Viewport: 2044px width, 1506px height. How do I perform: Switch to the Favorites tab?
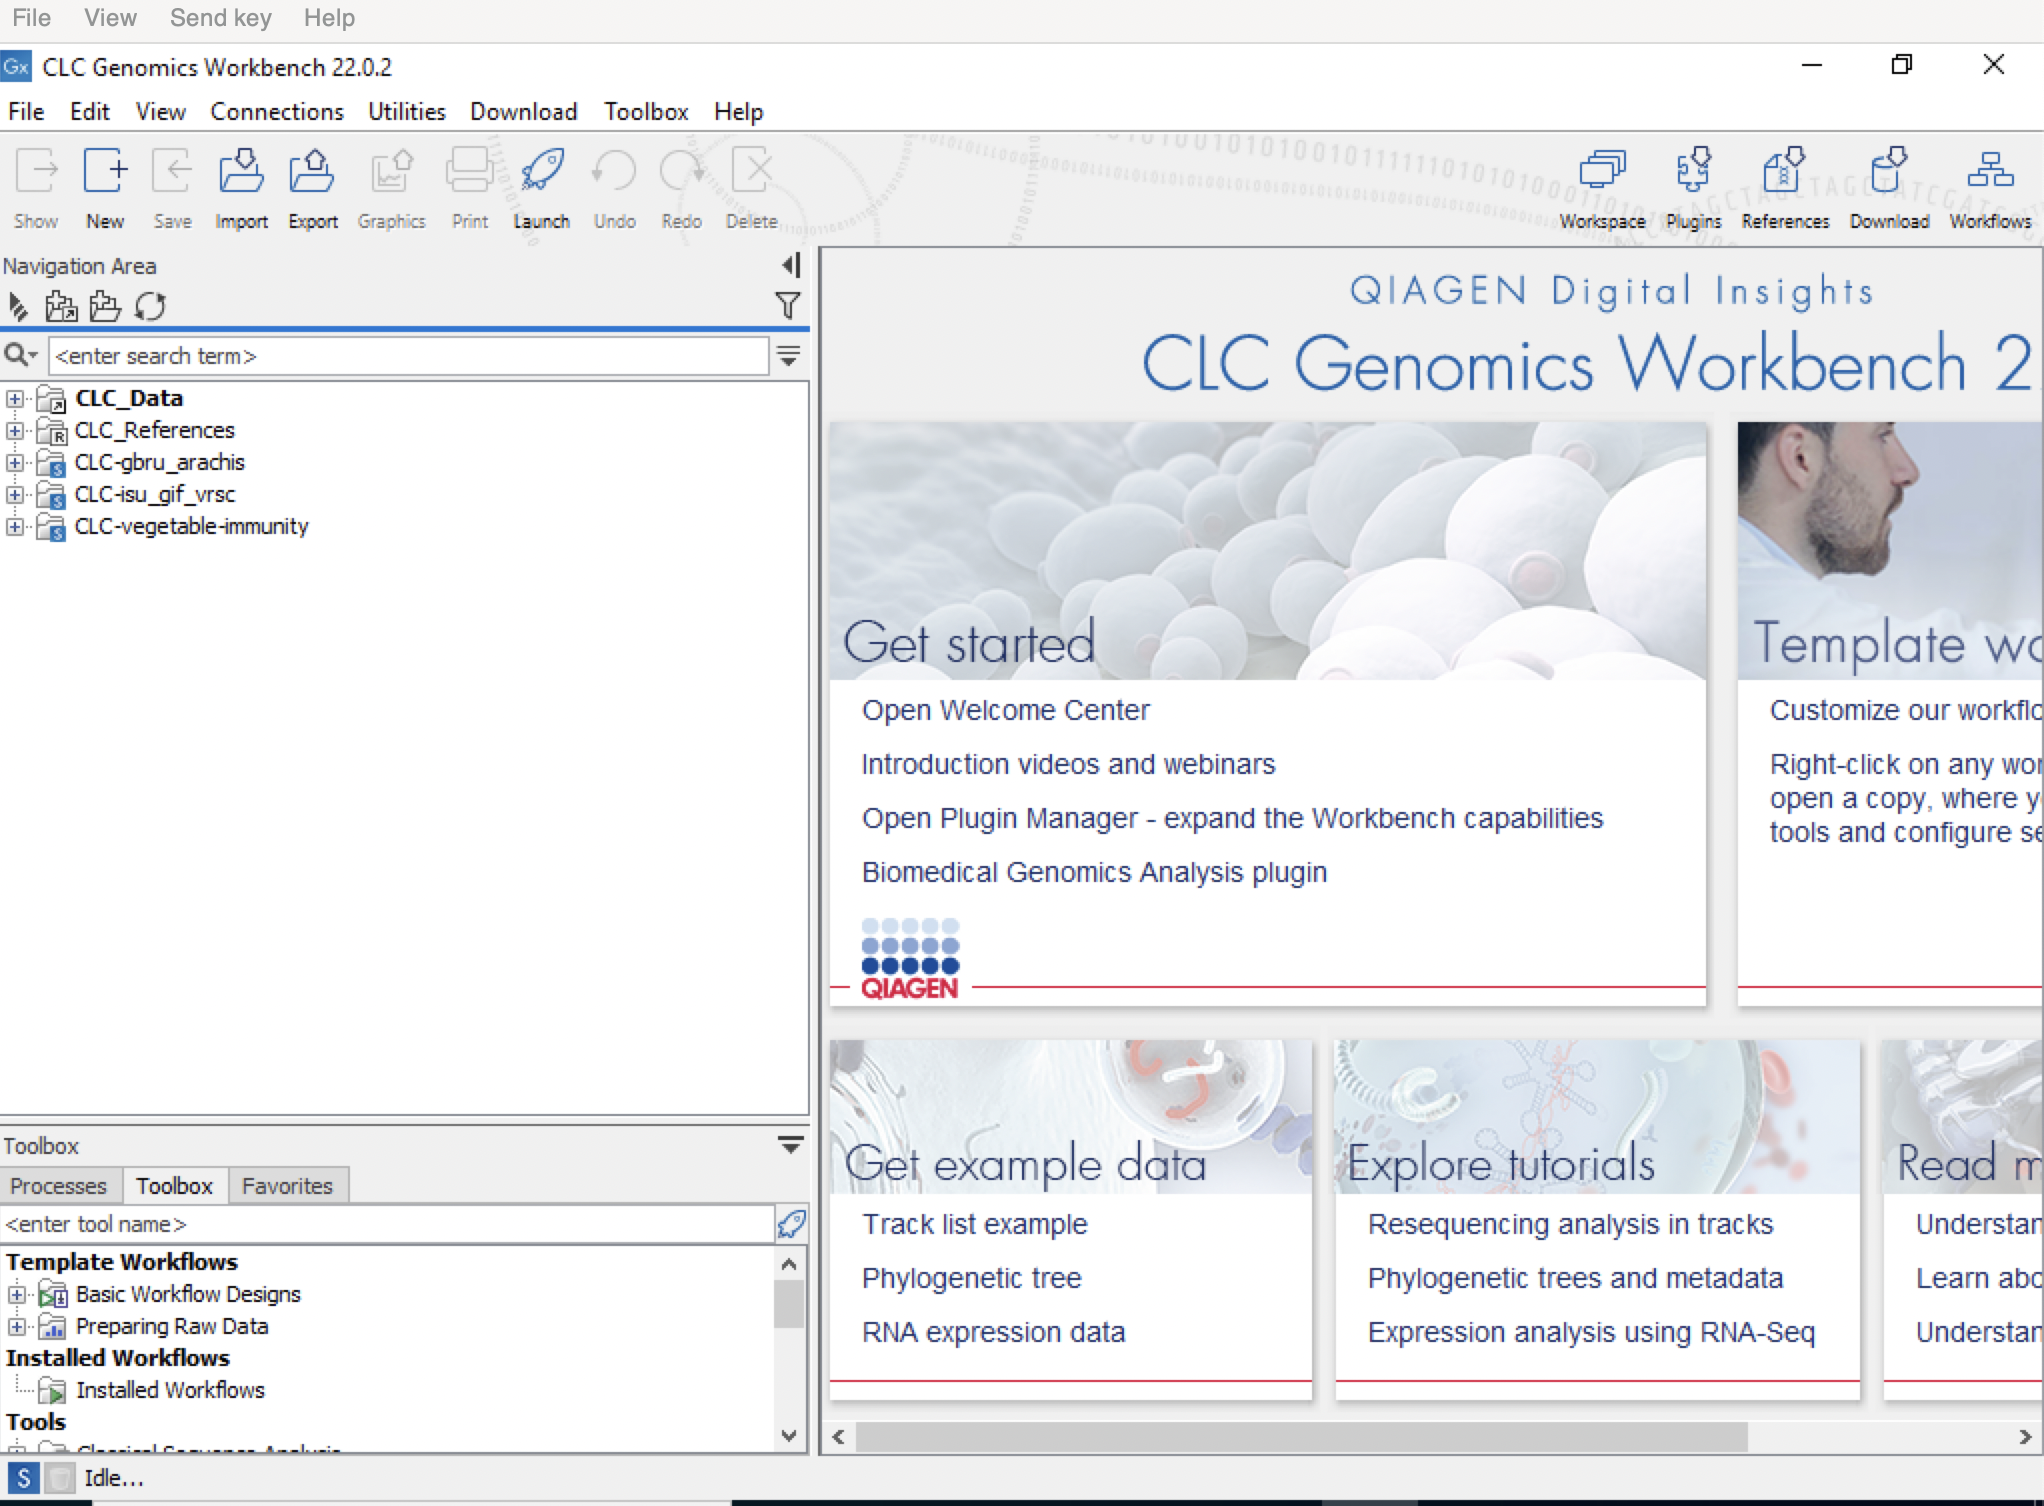288,1186
